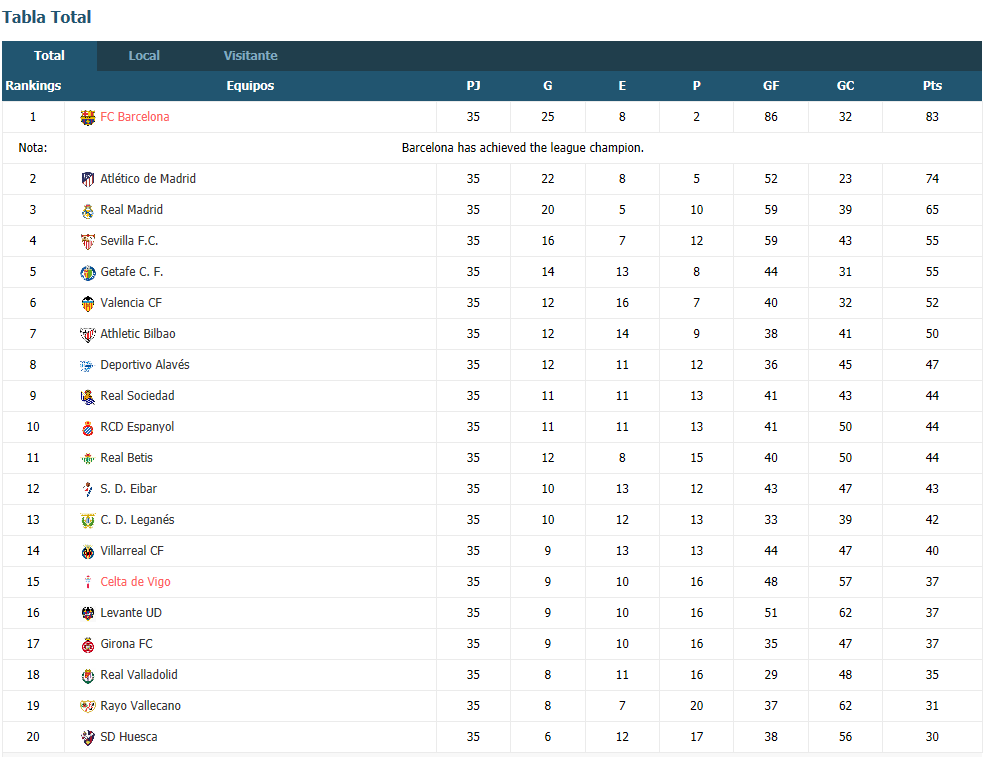Switch to the Visitante tab
Screen dimensions: 991x757
[250, 56]
